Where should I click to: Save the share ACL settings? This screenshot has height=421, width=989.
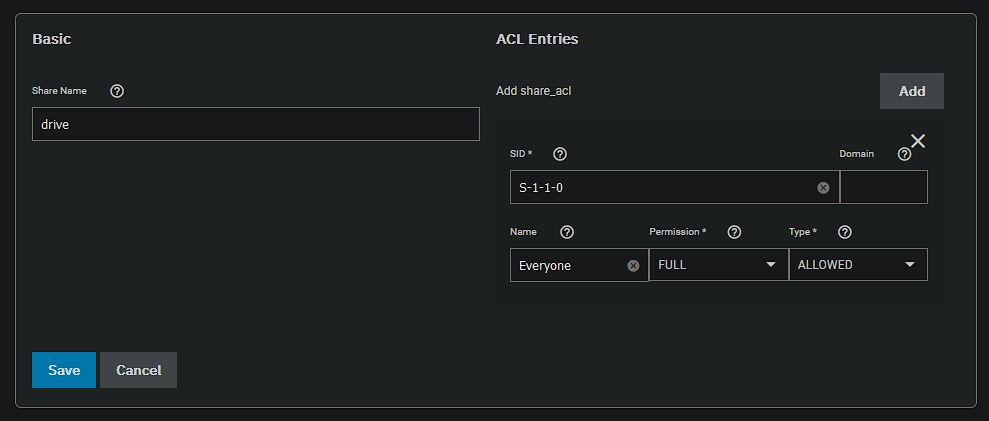pyautogui.click(x=64, y=370)
